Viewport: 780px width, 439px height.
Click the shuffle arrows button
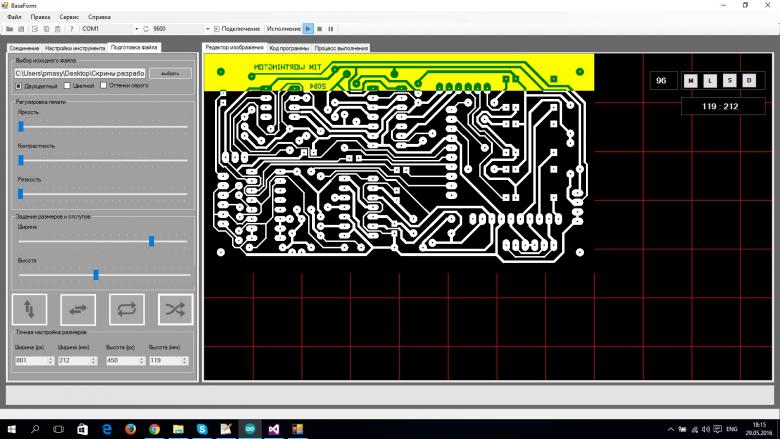[x=175, y=309]
